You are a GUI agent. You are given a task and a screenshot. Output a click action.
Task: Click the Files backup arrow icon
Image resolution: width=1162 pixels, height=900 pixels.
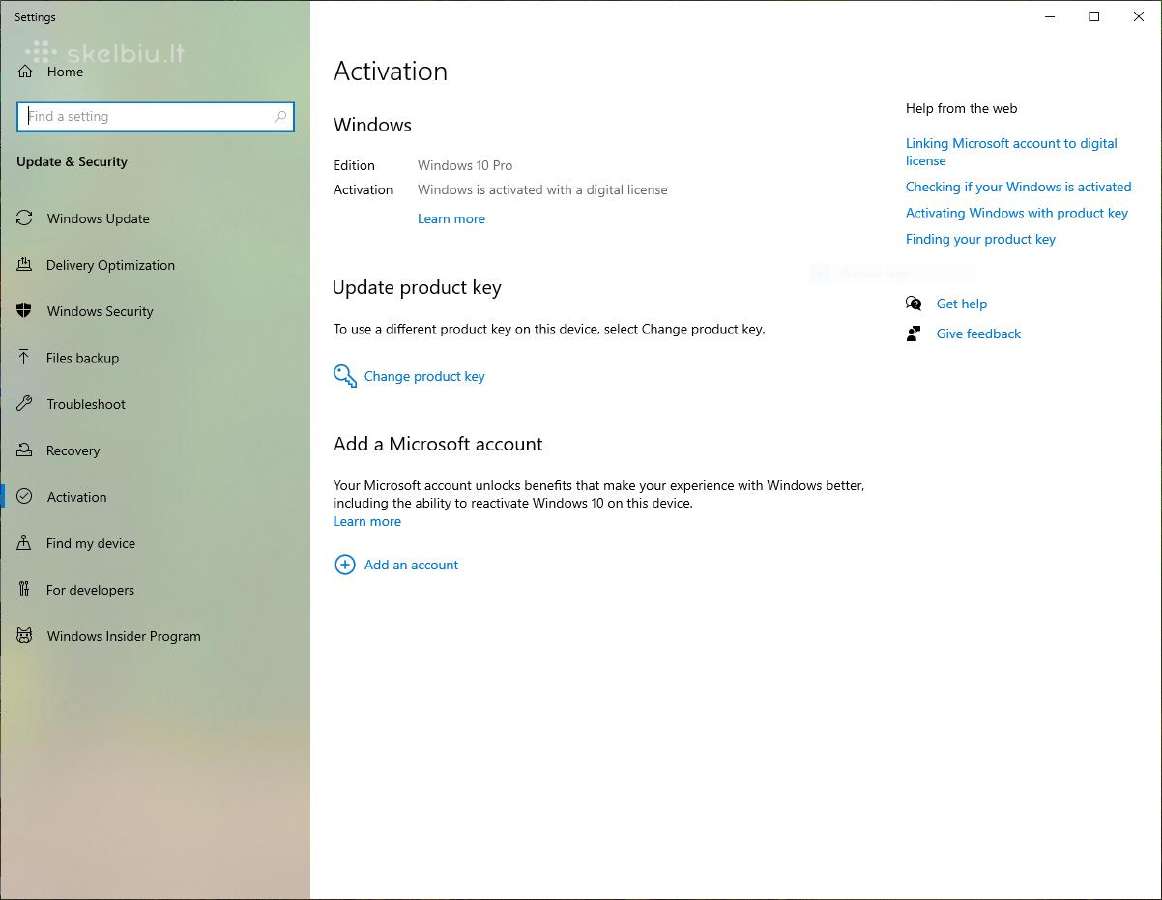[24, 357]
